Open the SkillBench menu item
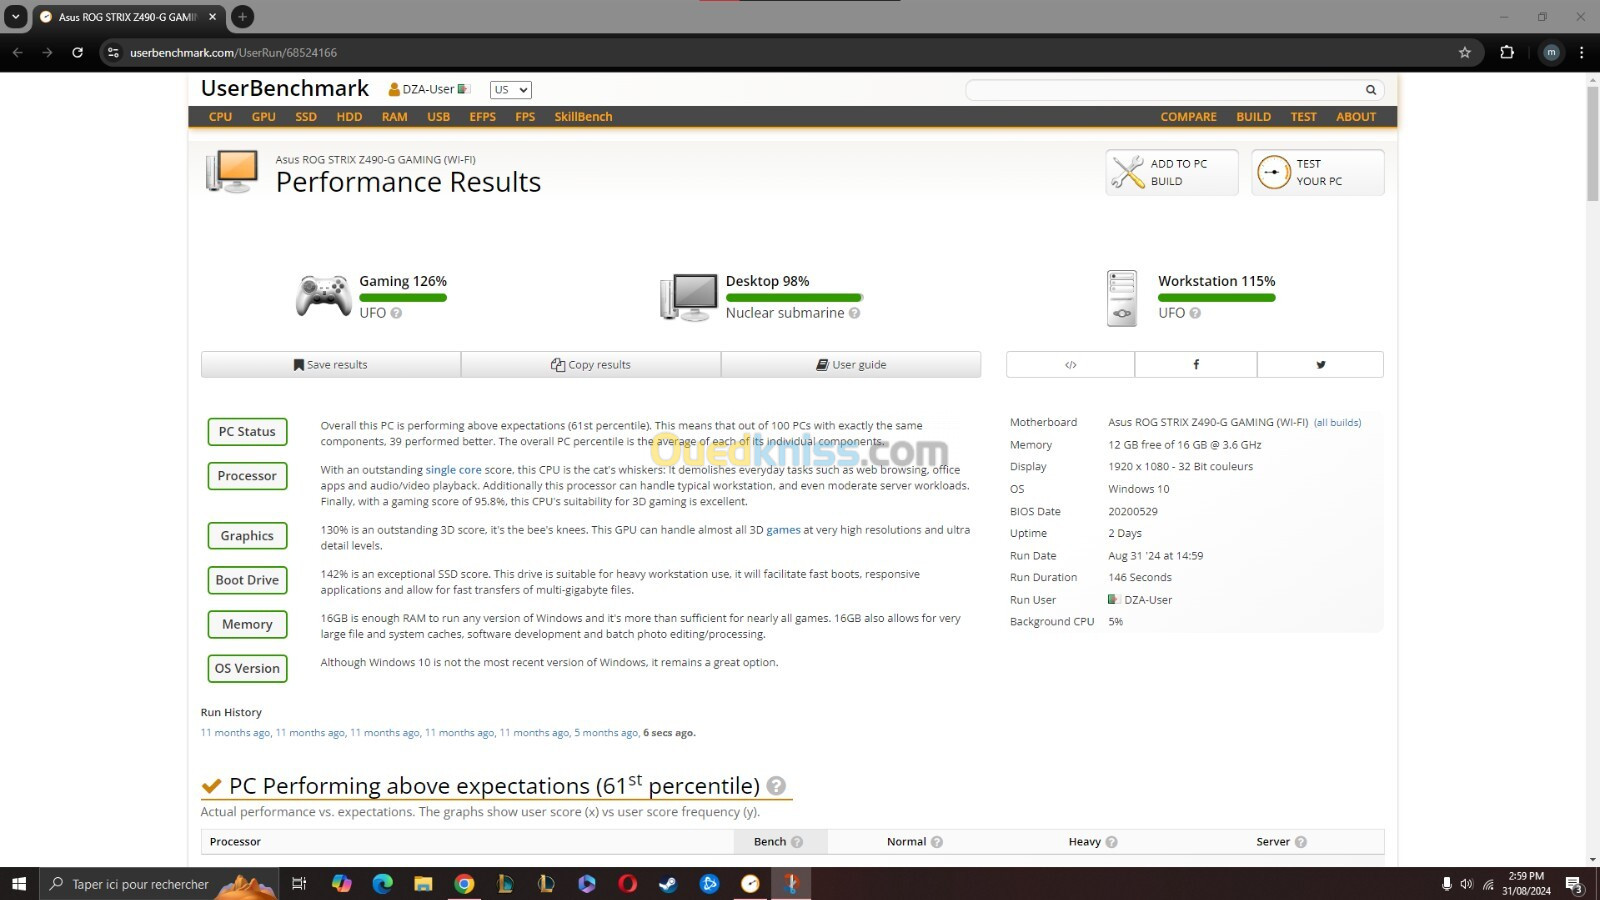 point(583,117)
